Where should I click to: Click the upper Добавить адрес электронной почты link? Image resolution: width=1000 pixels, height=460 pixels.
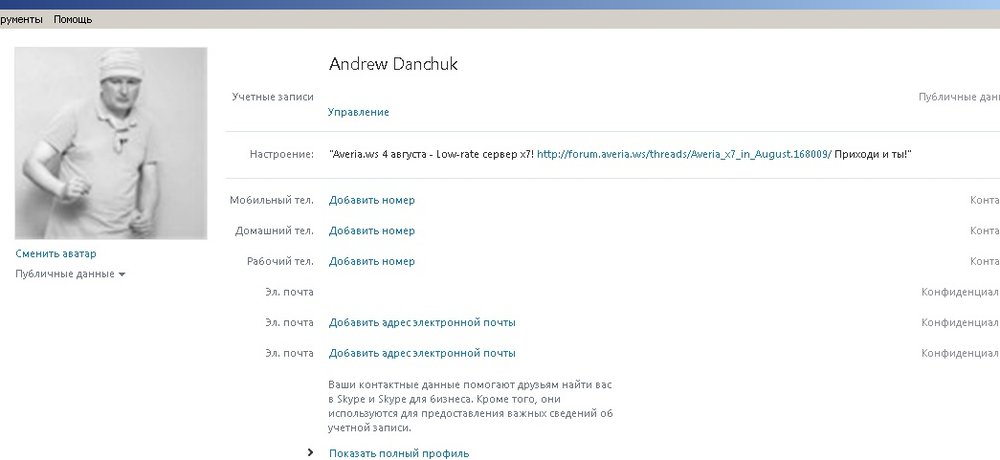tap(422, 323)
